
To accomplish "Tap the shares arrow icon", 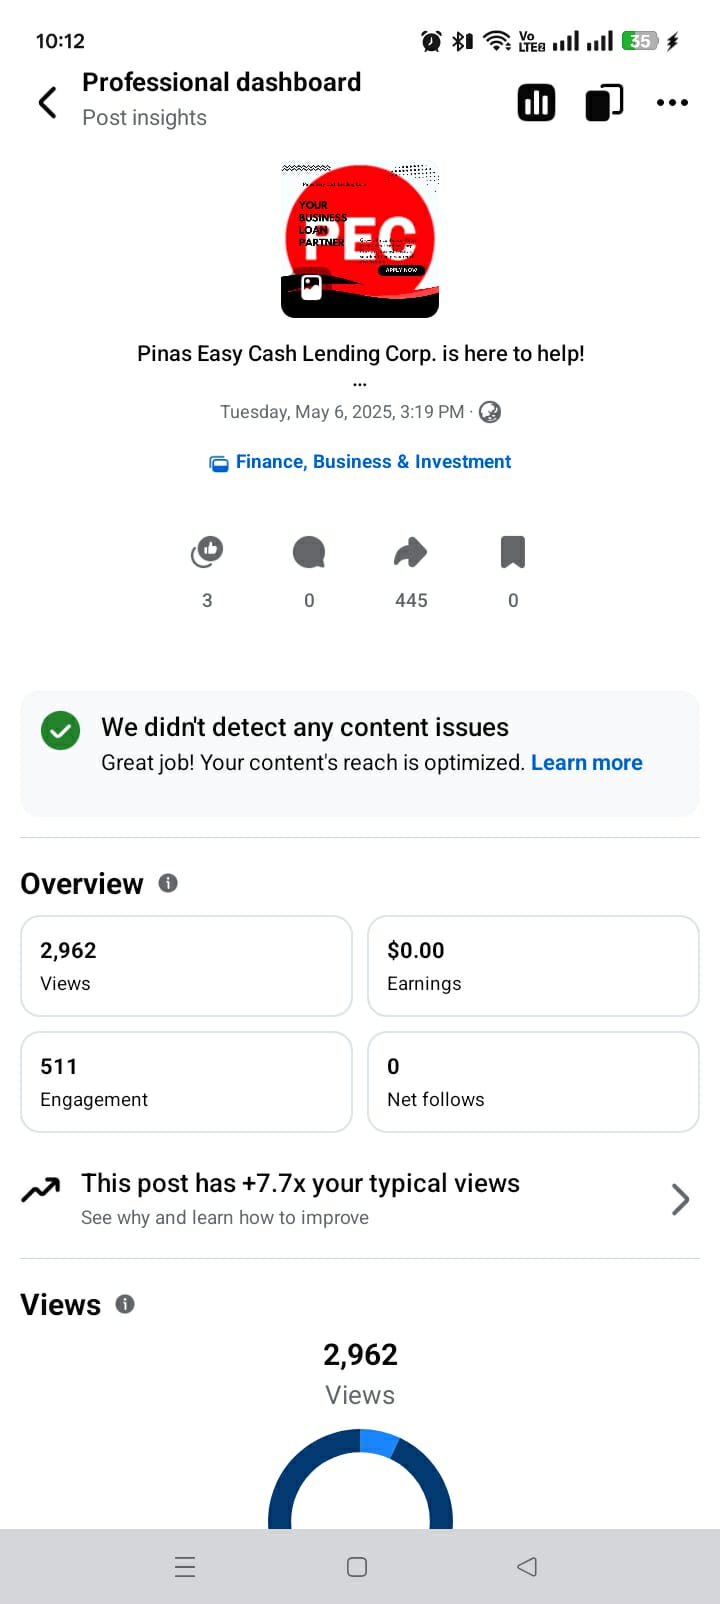I will tap(411, 551).
